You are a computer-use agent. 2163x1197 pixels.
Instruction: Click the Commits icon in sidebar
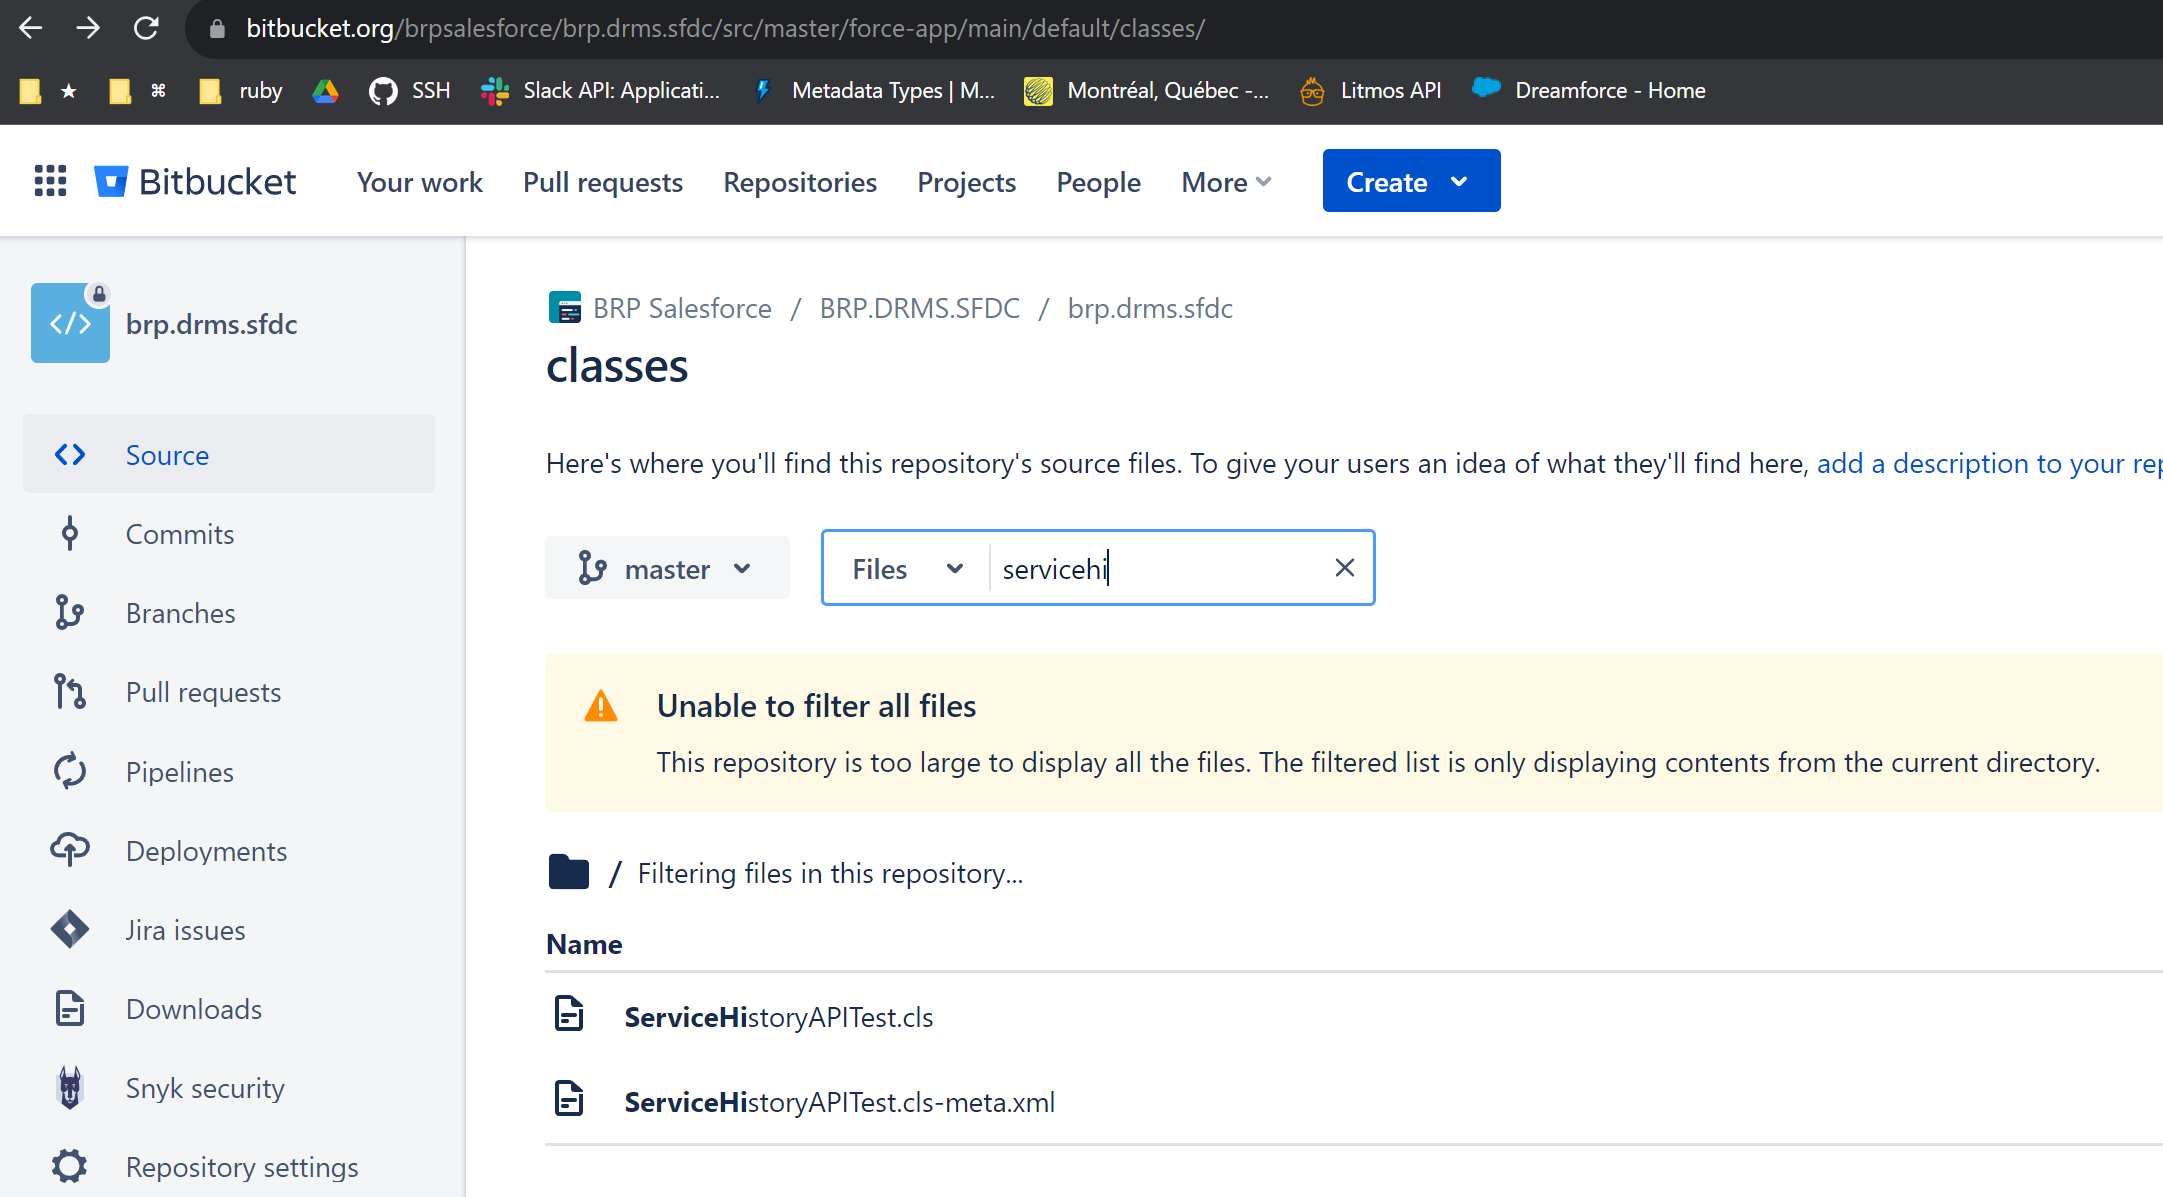coord(70,534)
